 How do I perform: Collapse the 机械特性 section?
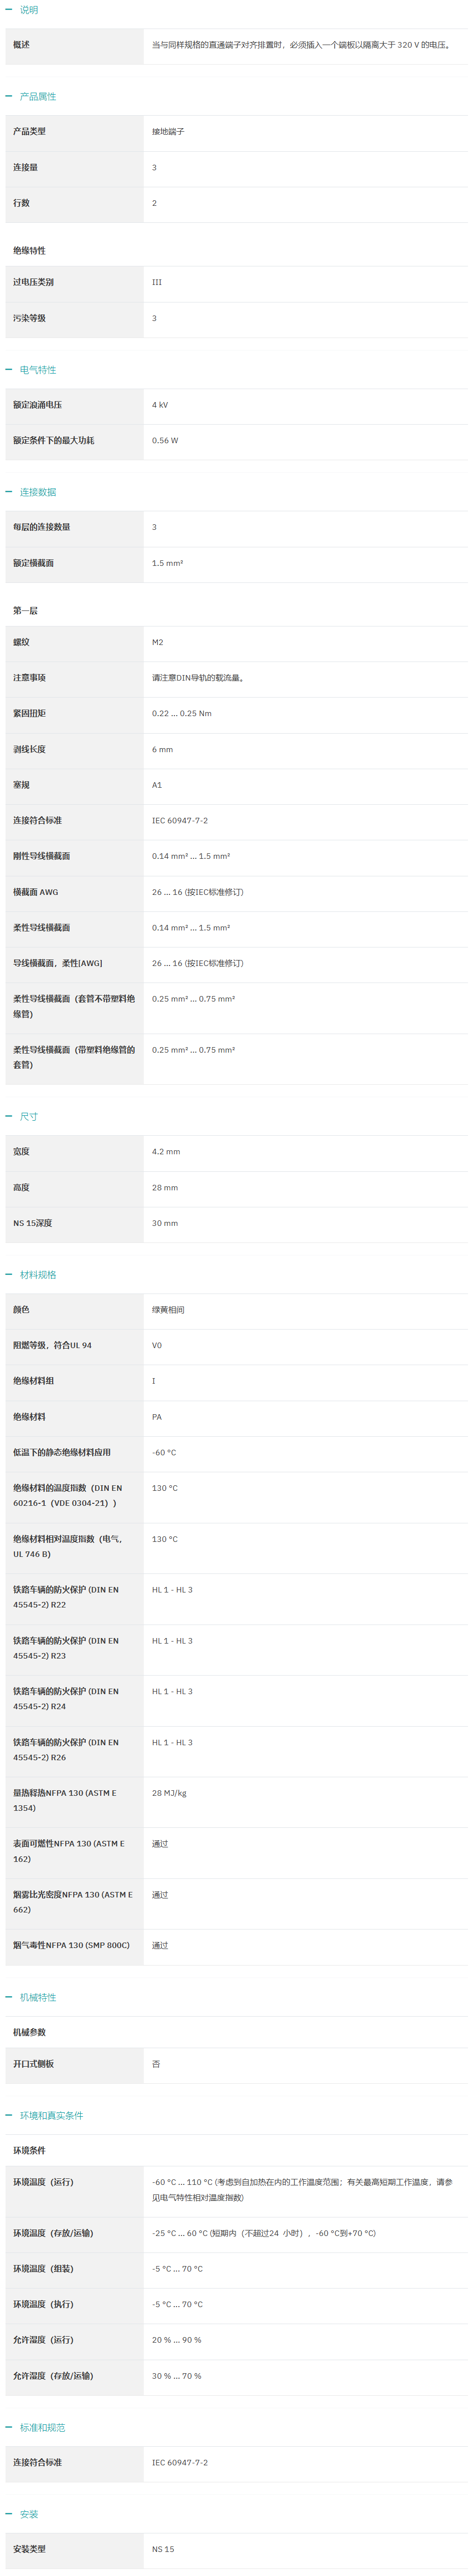[x=31, y=1997]
